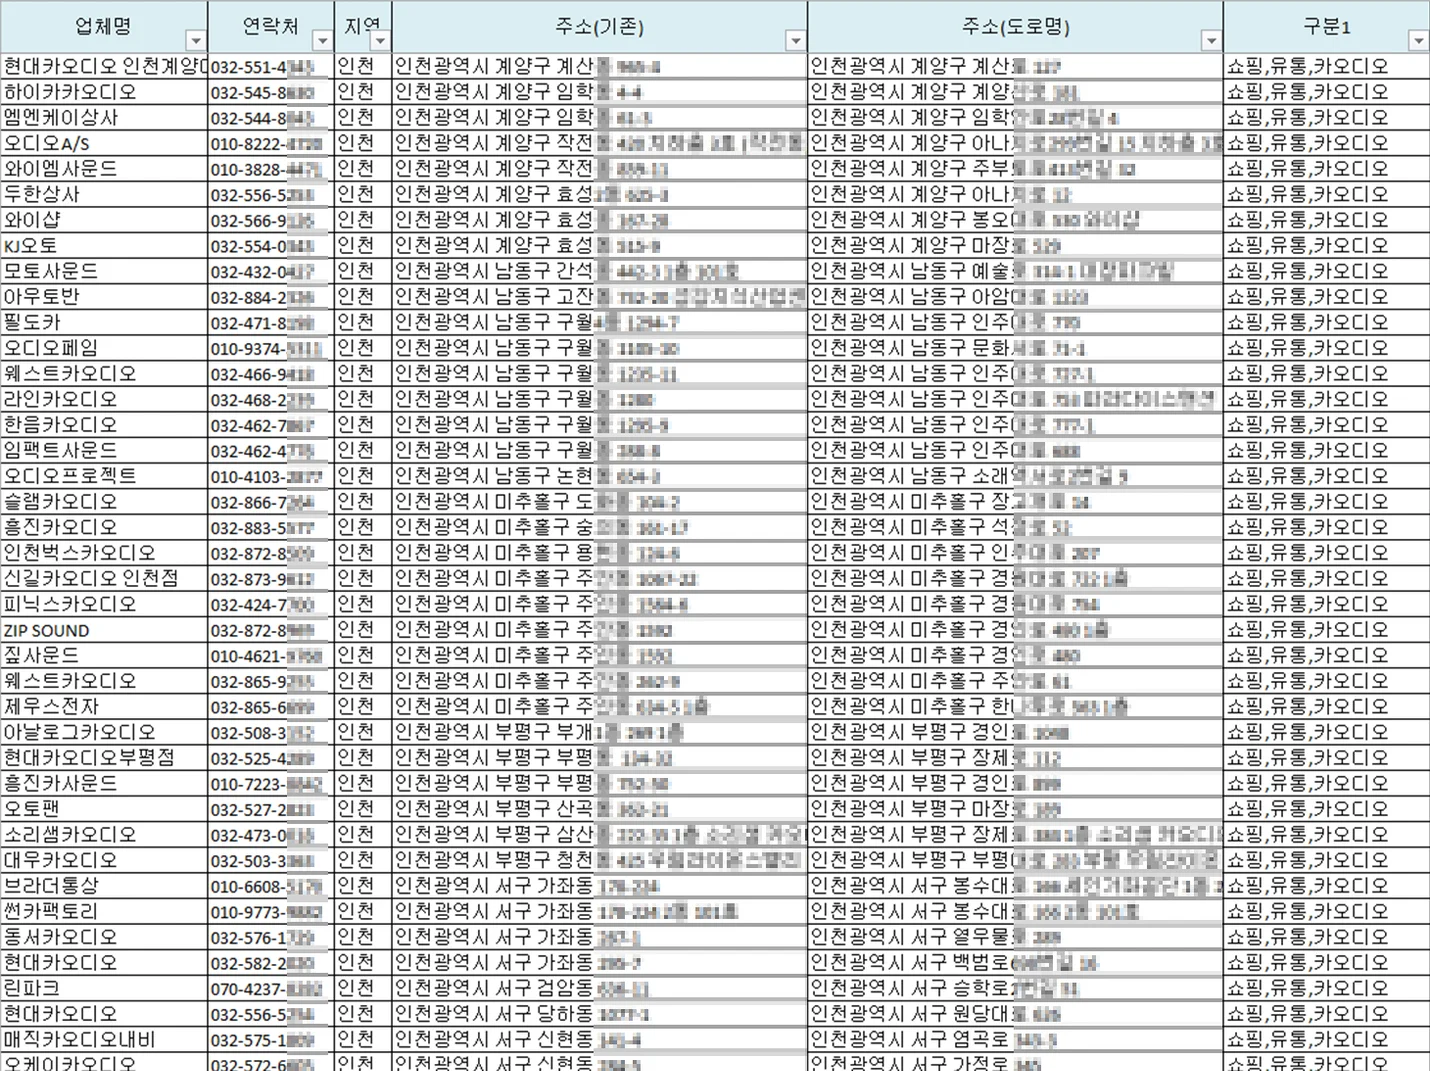Open the 구분1 column filter dropdown

pos(1418,41)
